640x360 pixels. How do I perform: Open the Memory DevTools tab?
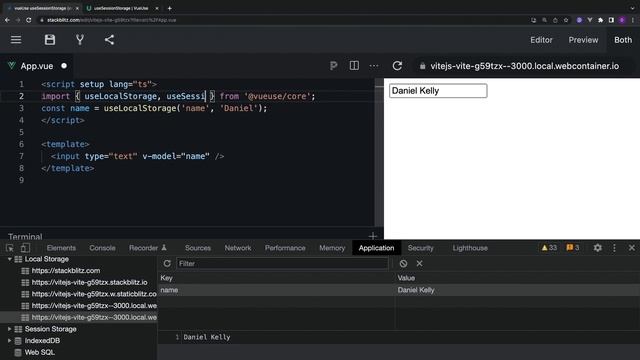[x=332, y=248]
